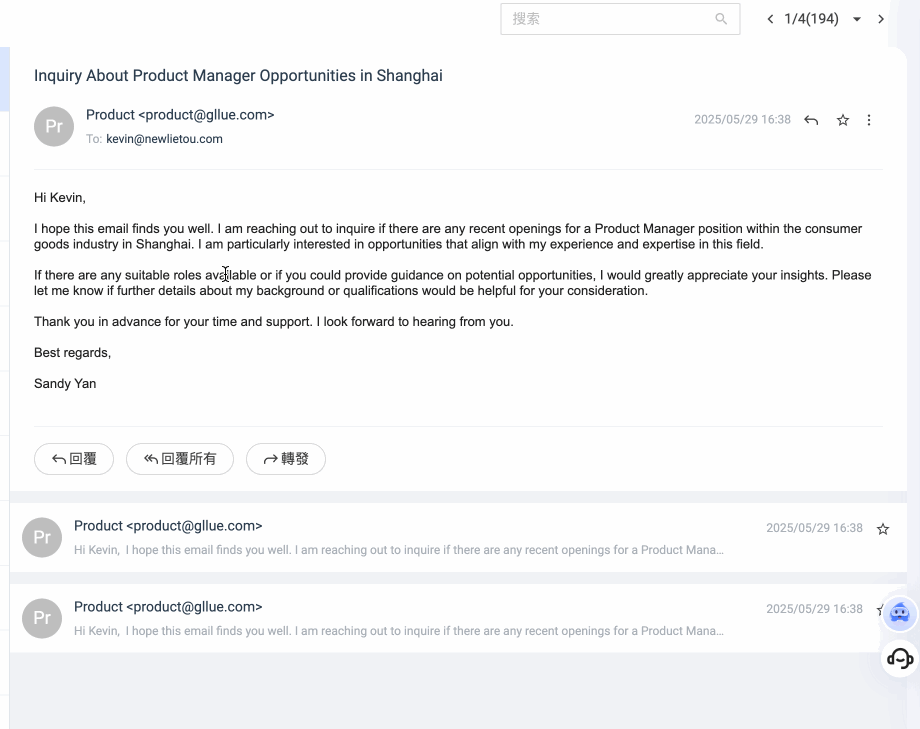Click the 回覆所有 reply all button
The image size is (920, 729).
click(x=180, y=459)
